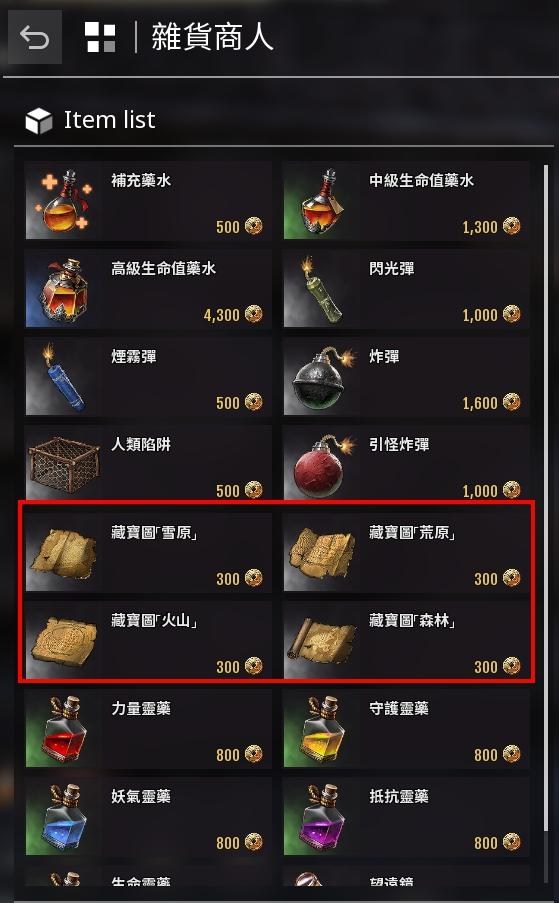Choose the red 引怪炸彈 bomb icon
The image size is (559, 903).
point(321,464)
